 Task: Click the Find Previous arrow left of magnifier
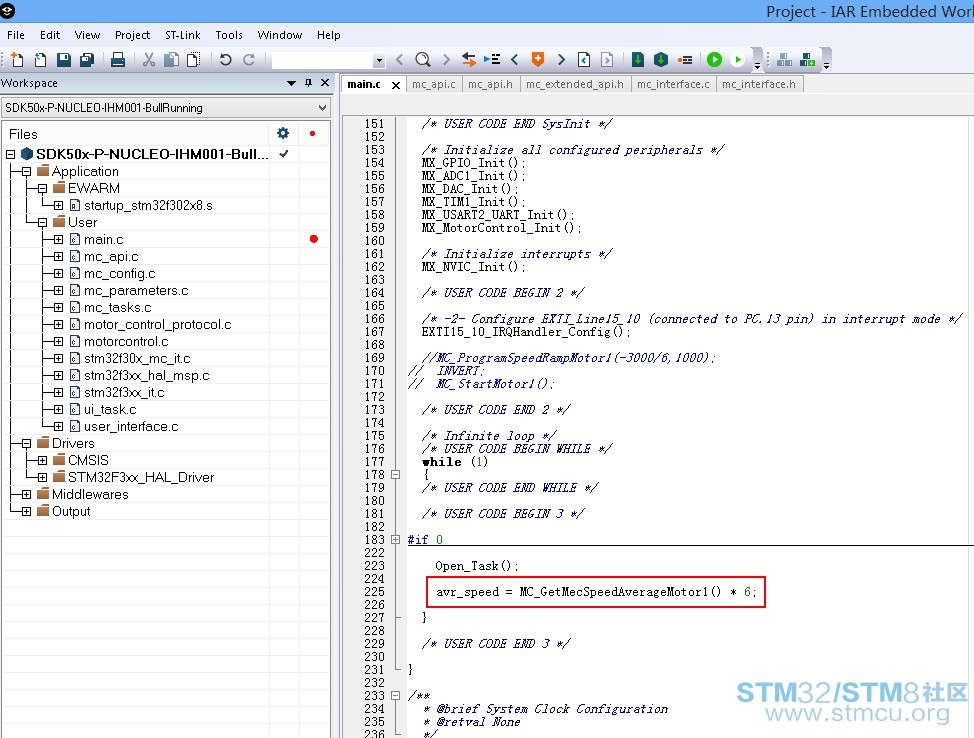(x=399, y=60)
